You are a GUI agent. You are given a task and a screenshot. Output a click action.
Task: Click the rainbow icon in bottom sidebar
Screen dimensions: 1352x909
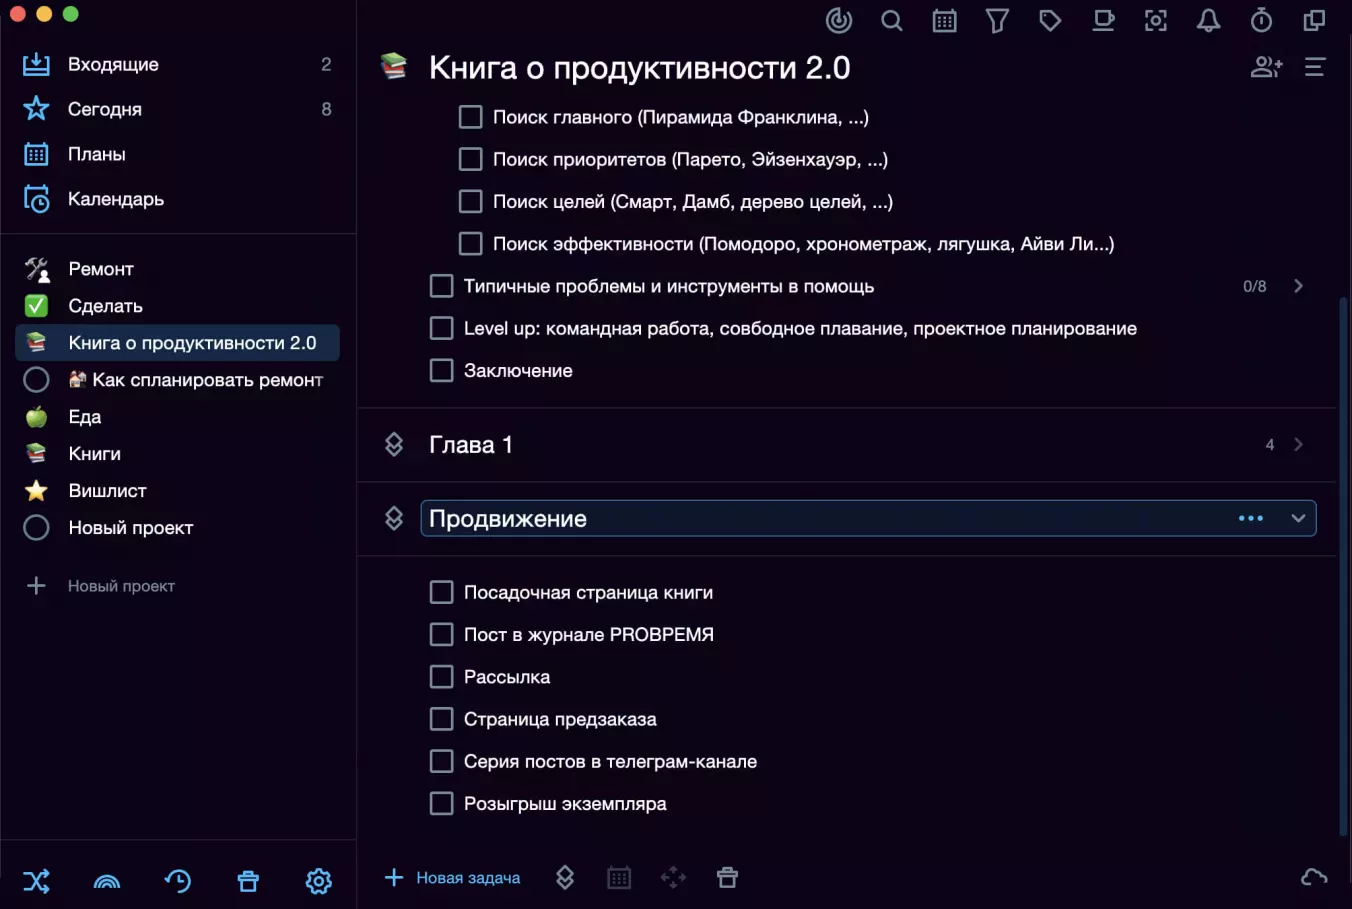click(107, 881)
